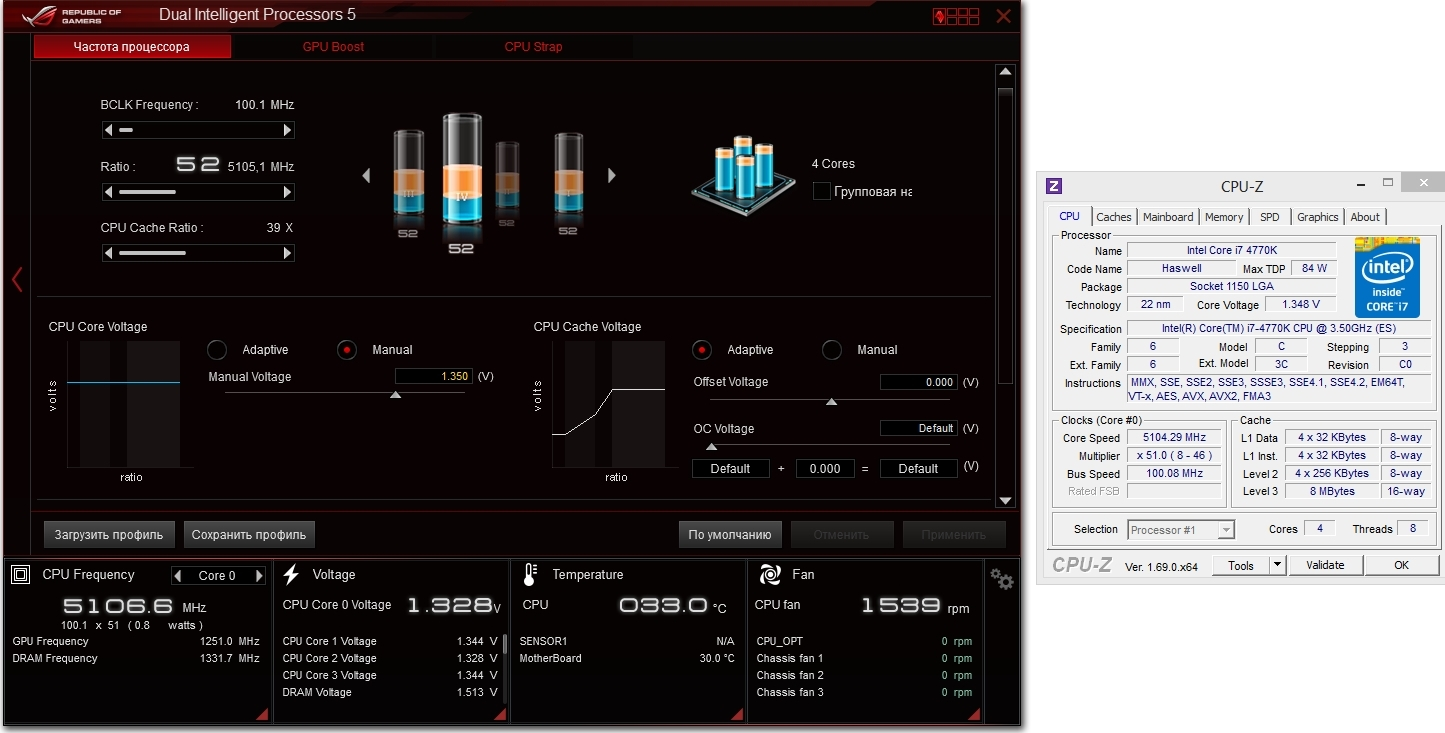The width and height of the screenshot is (1445, 733).
Task: Click the OK button in CPU-Z
Action: (1401, 565)
